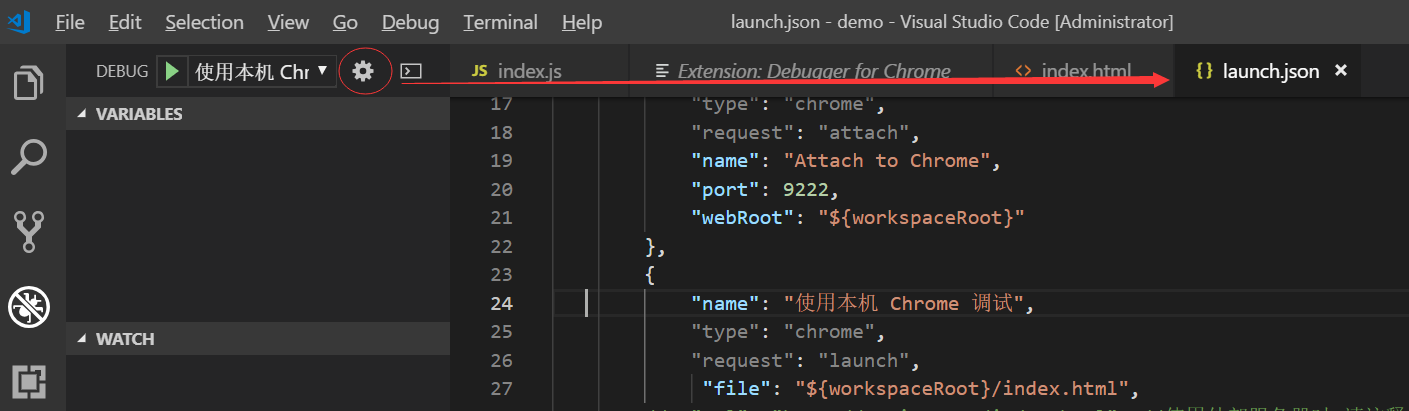This screenshot has height=411, width=1409.
Task: Click the "launch" request value
Action: click(x=863, y=360)
